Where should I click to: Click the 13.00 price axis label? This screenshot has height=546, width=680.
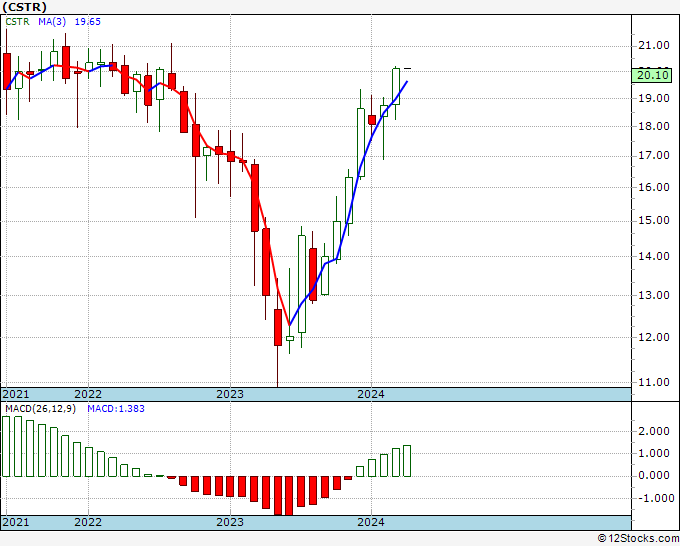(653, 295)
